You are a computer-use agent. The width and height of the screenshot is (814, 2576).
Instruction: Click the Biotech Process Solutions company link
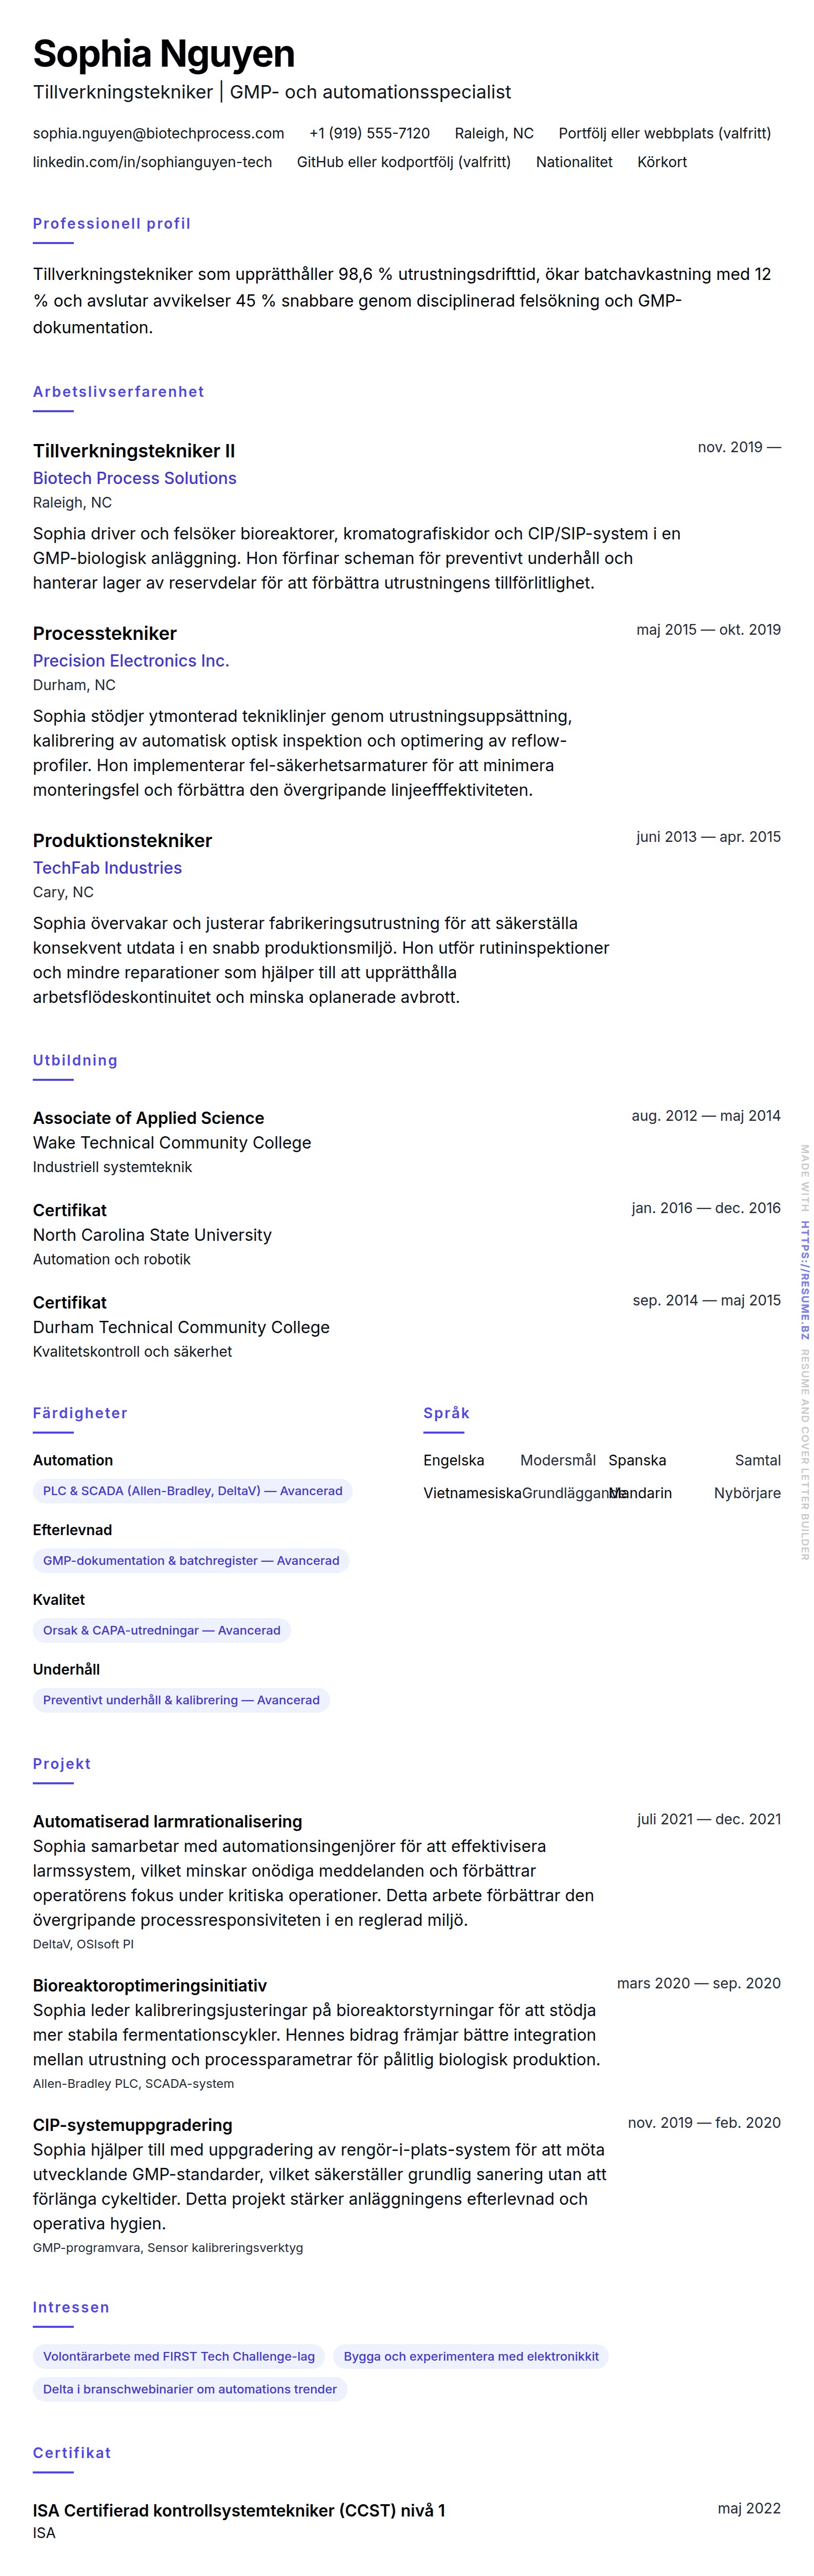[x=134, y=478]
